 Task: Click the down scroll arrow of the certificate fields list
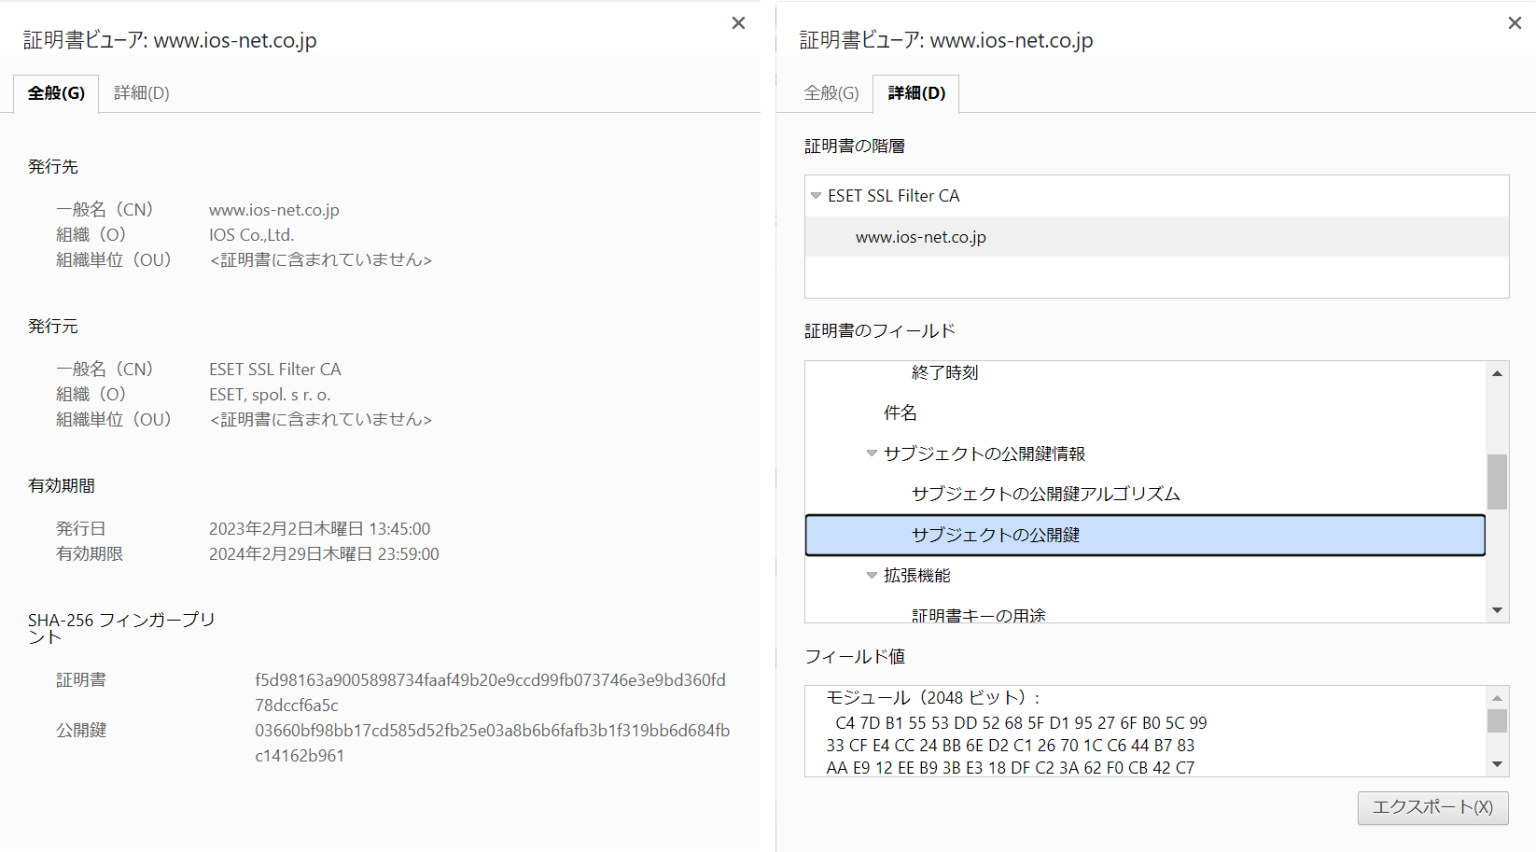pyautogui.click(x=1497, y=609)
